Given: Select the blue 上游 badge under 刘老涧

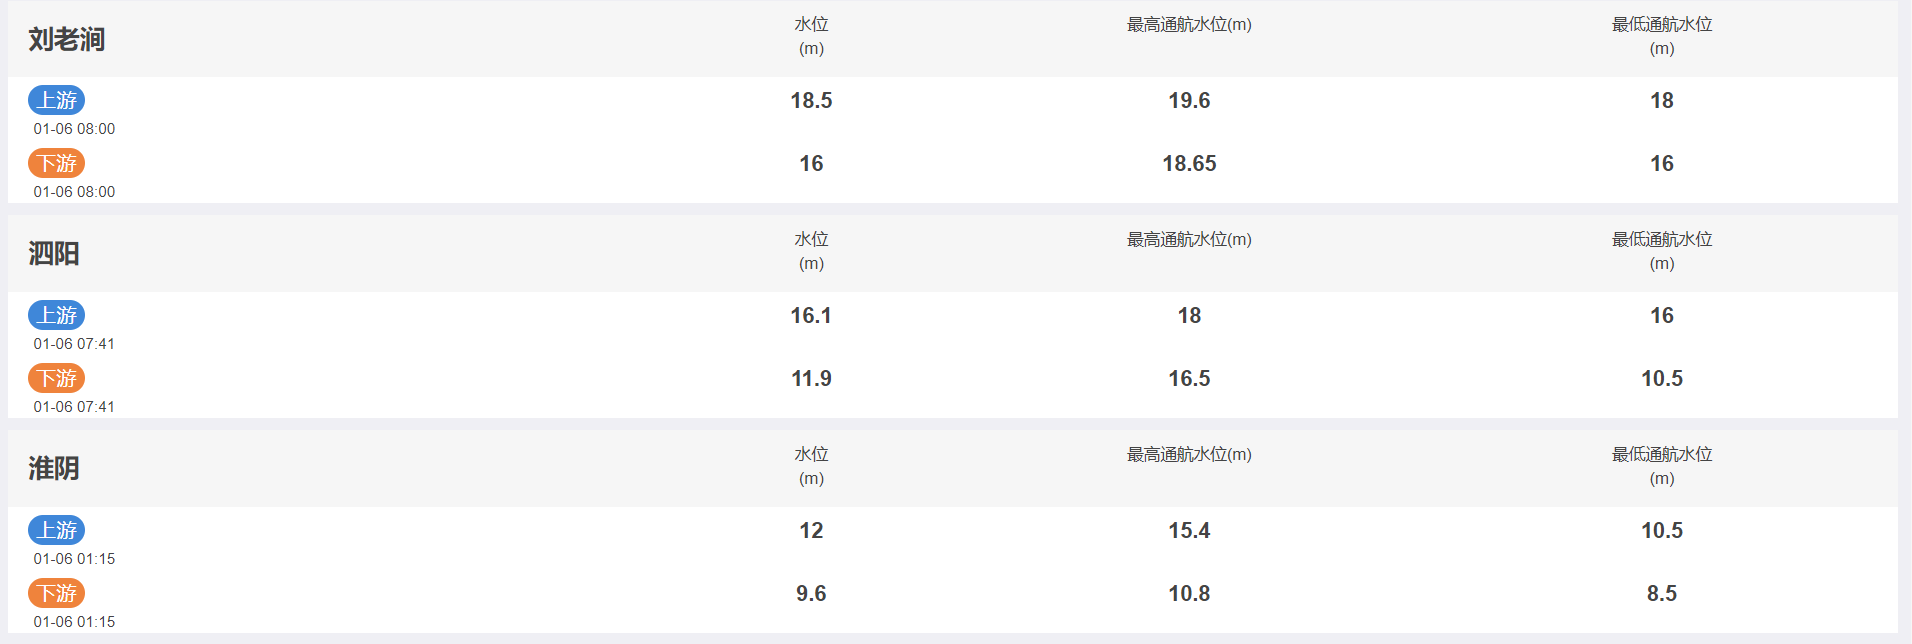Looking at the screenshot, I should [57, 100].
